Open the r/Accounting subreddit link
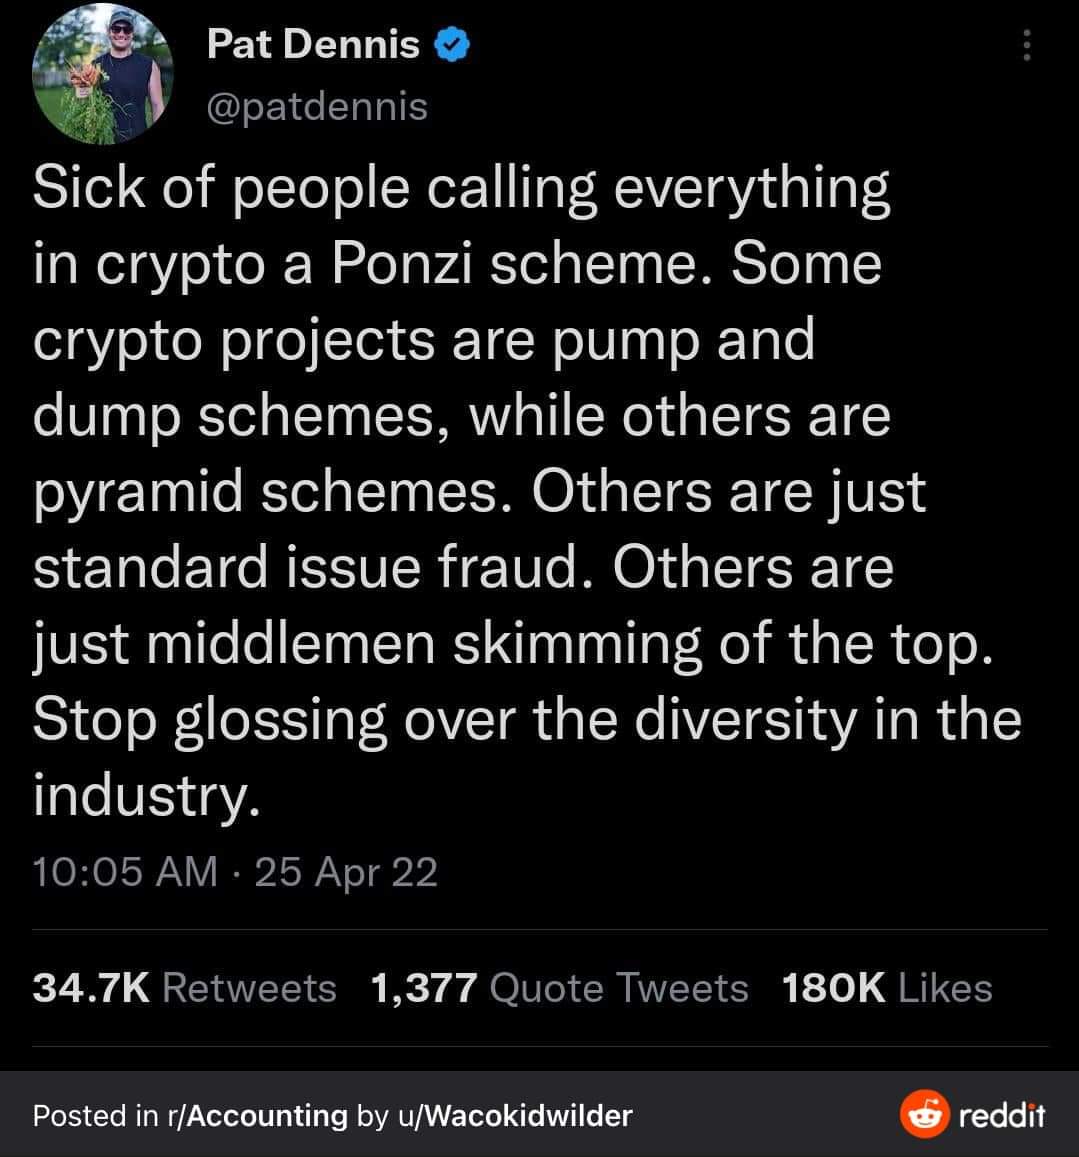 point(259,1115)
